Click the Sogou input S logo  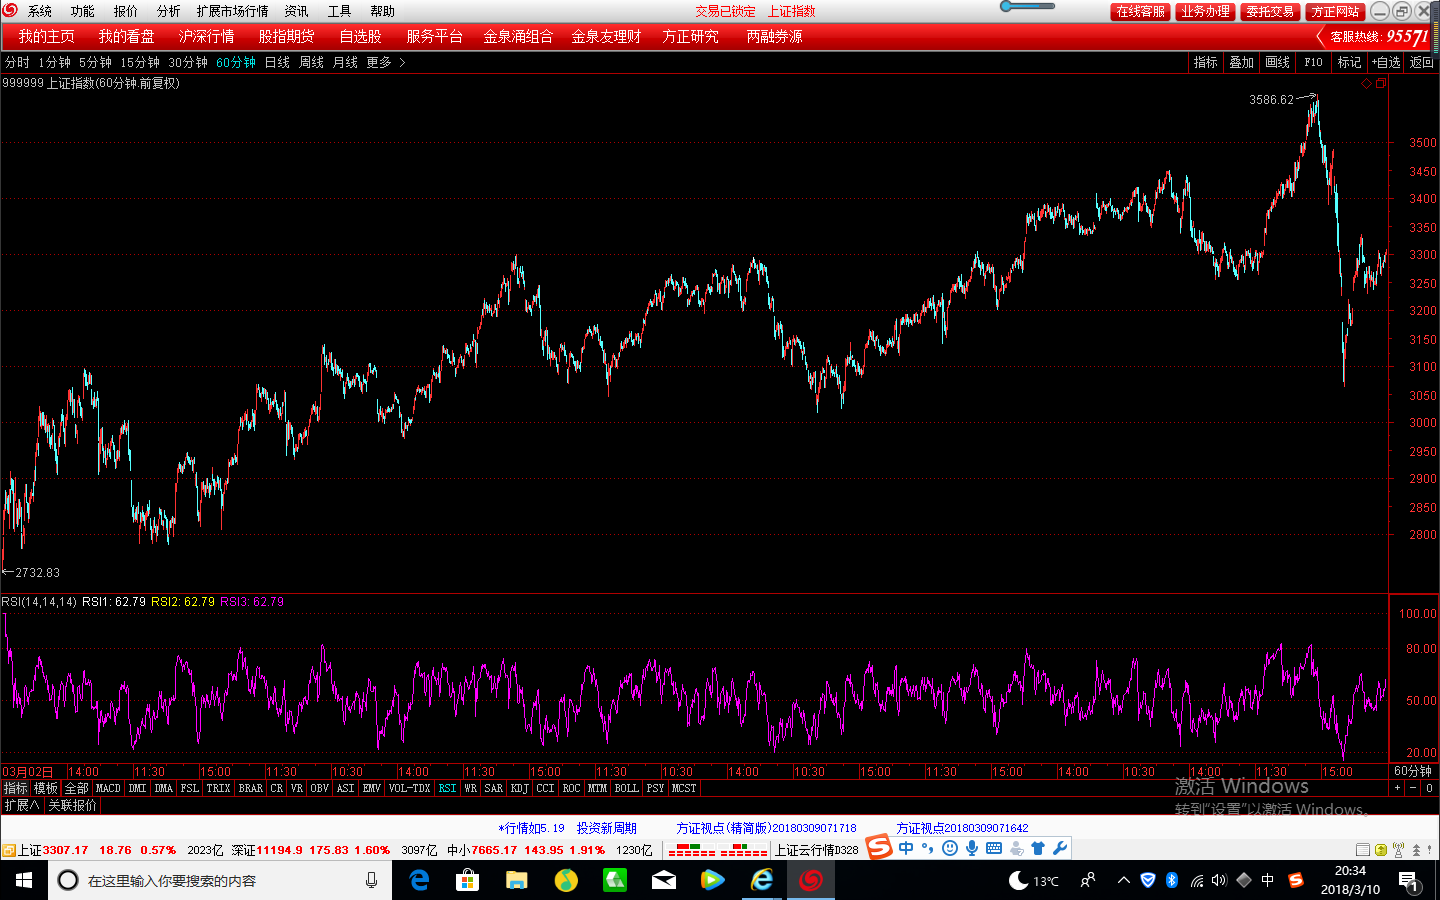coord(879,847)
